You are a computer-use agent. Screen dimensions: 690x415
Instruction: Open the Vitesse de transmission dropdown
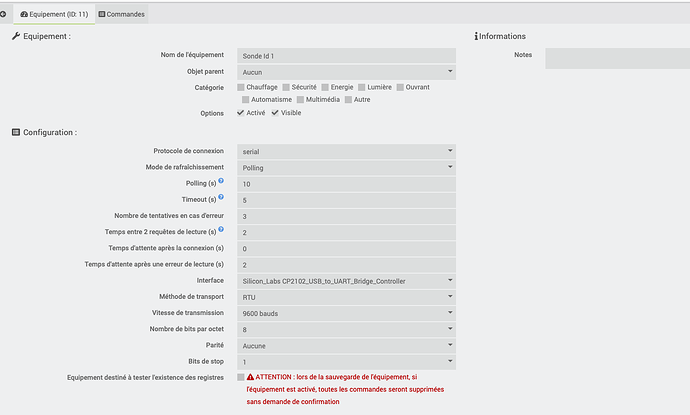point(346,313)
